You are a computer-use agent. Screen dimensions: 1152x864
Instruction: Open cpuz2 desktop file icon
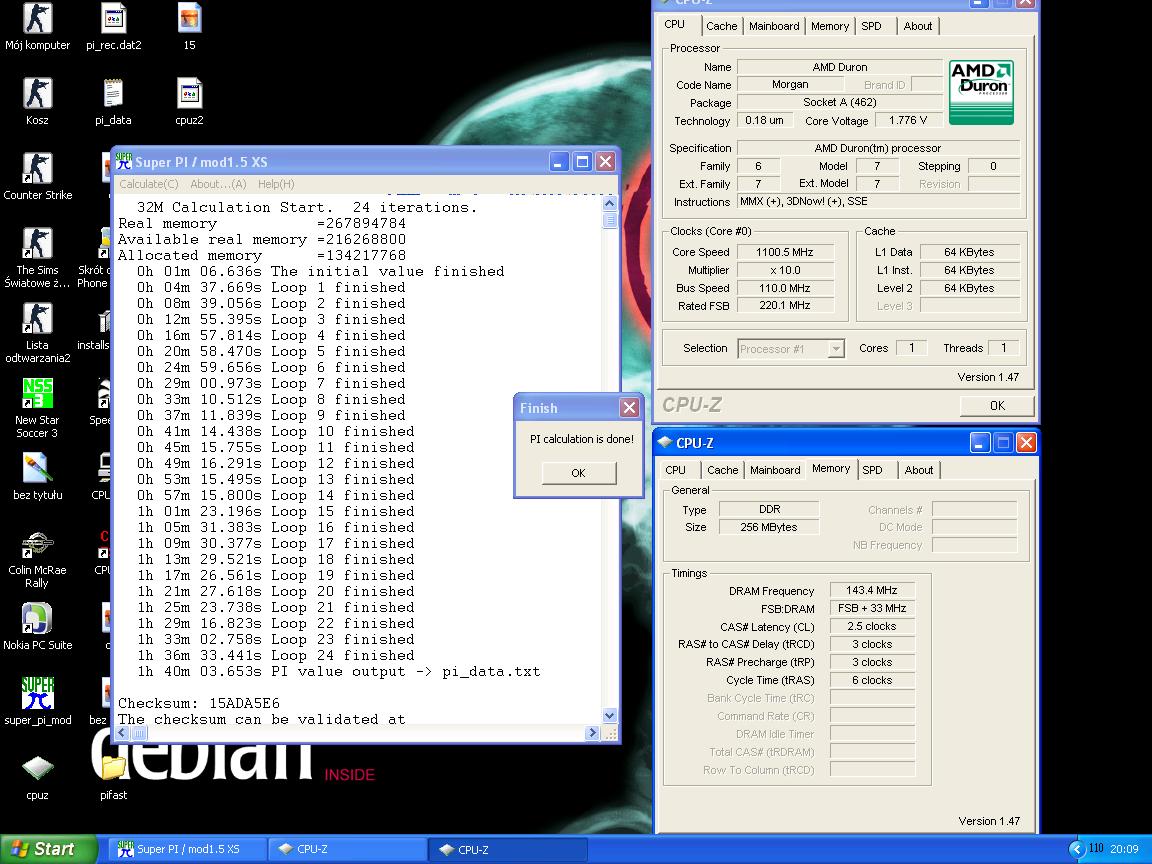coord(190,101)
